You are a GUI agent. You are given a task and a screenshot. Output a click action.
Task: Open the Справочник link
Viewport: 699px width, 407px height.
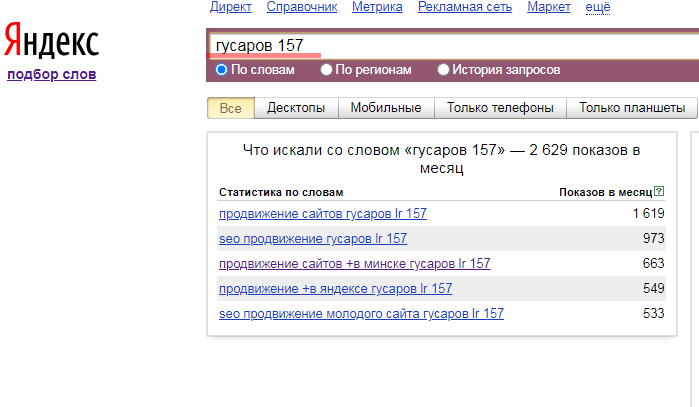click(x=302, y=7)
